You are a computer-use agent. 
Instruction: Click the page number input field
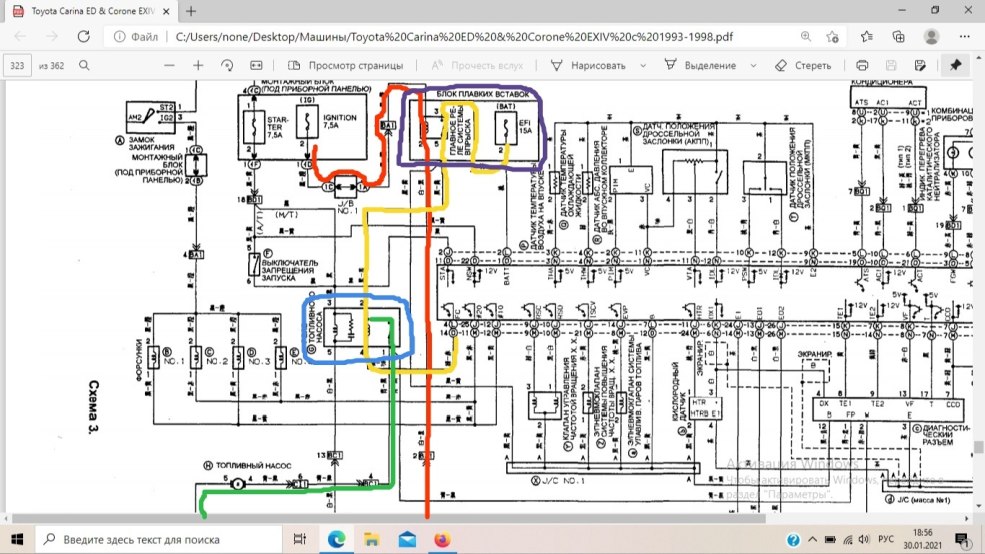pyautogui.click(x=18, y=65)
